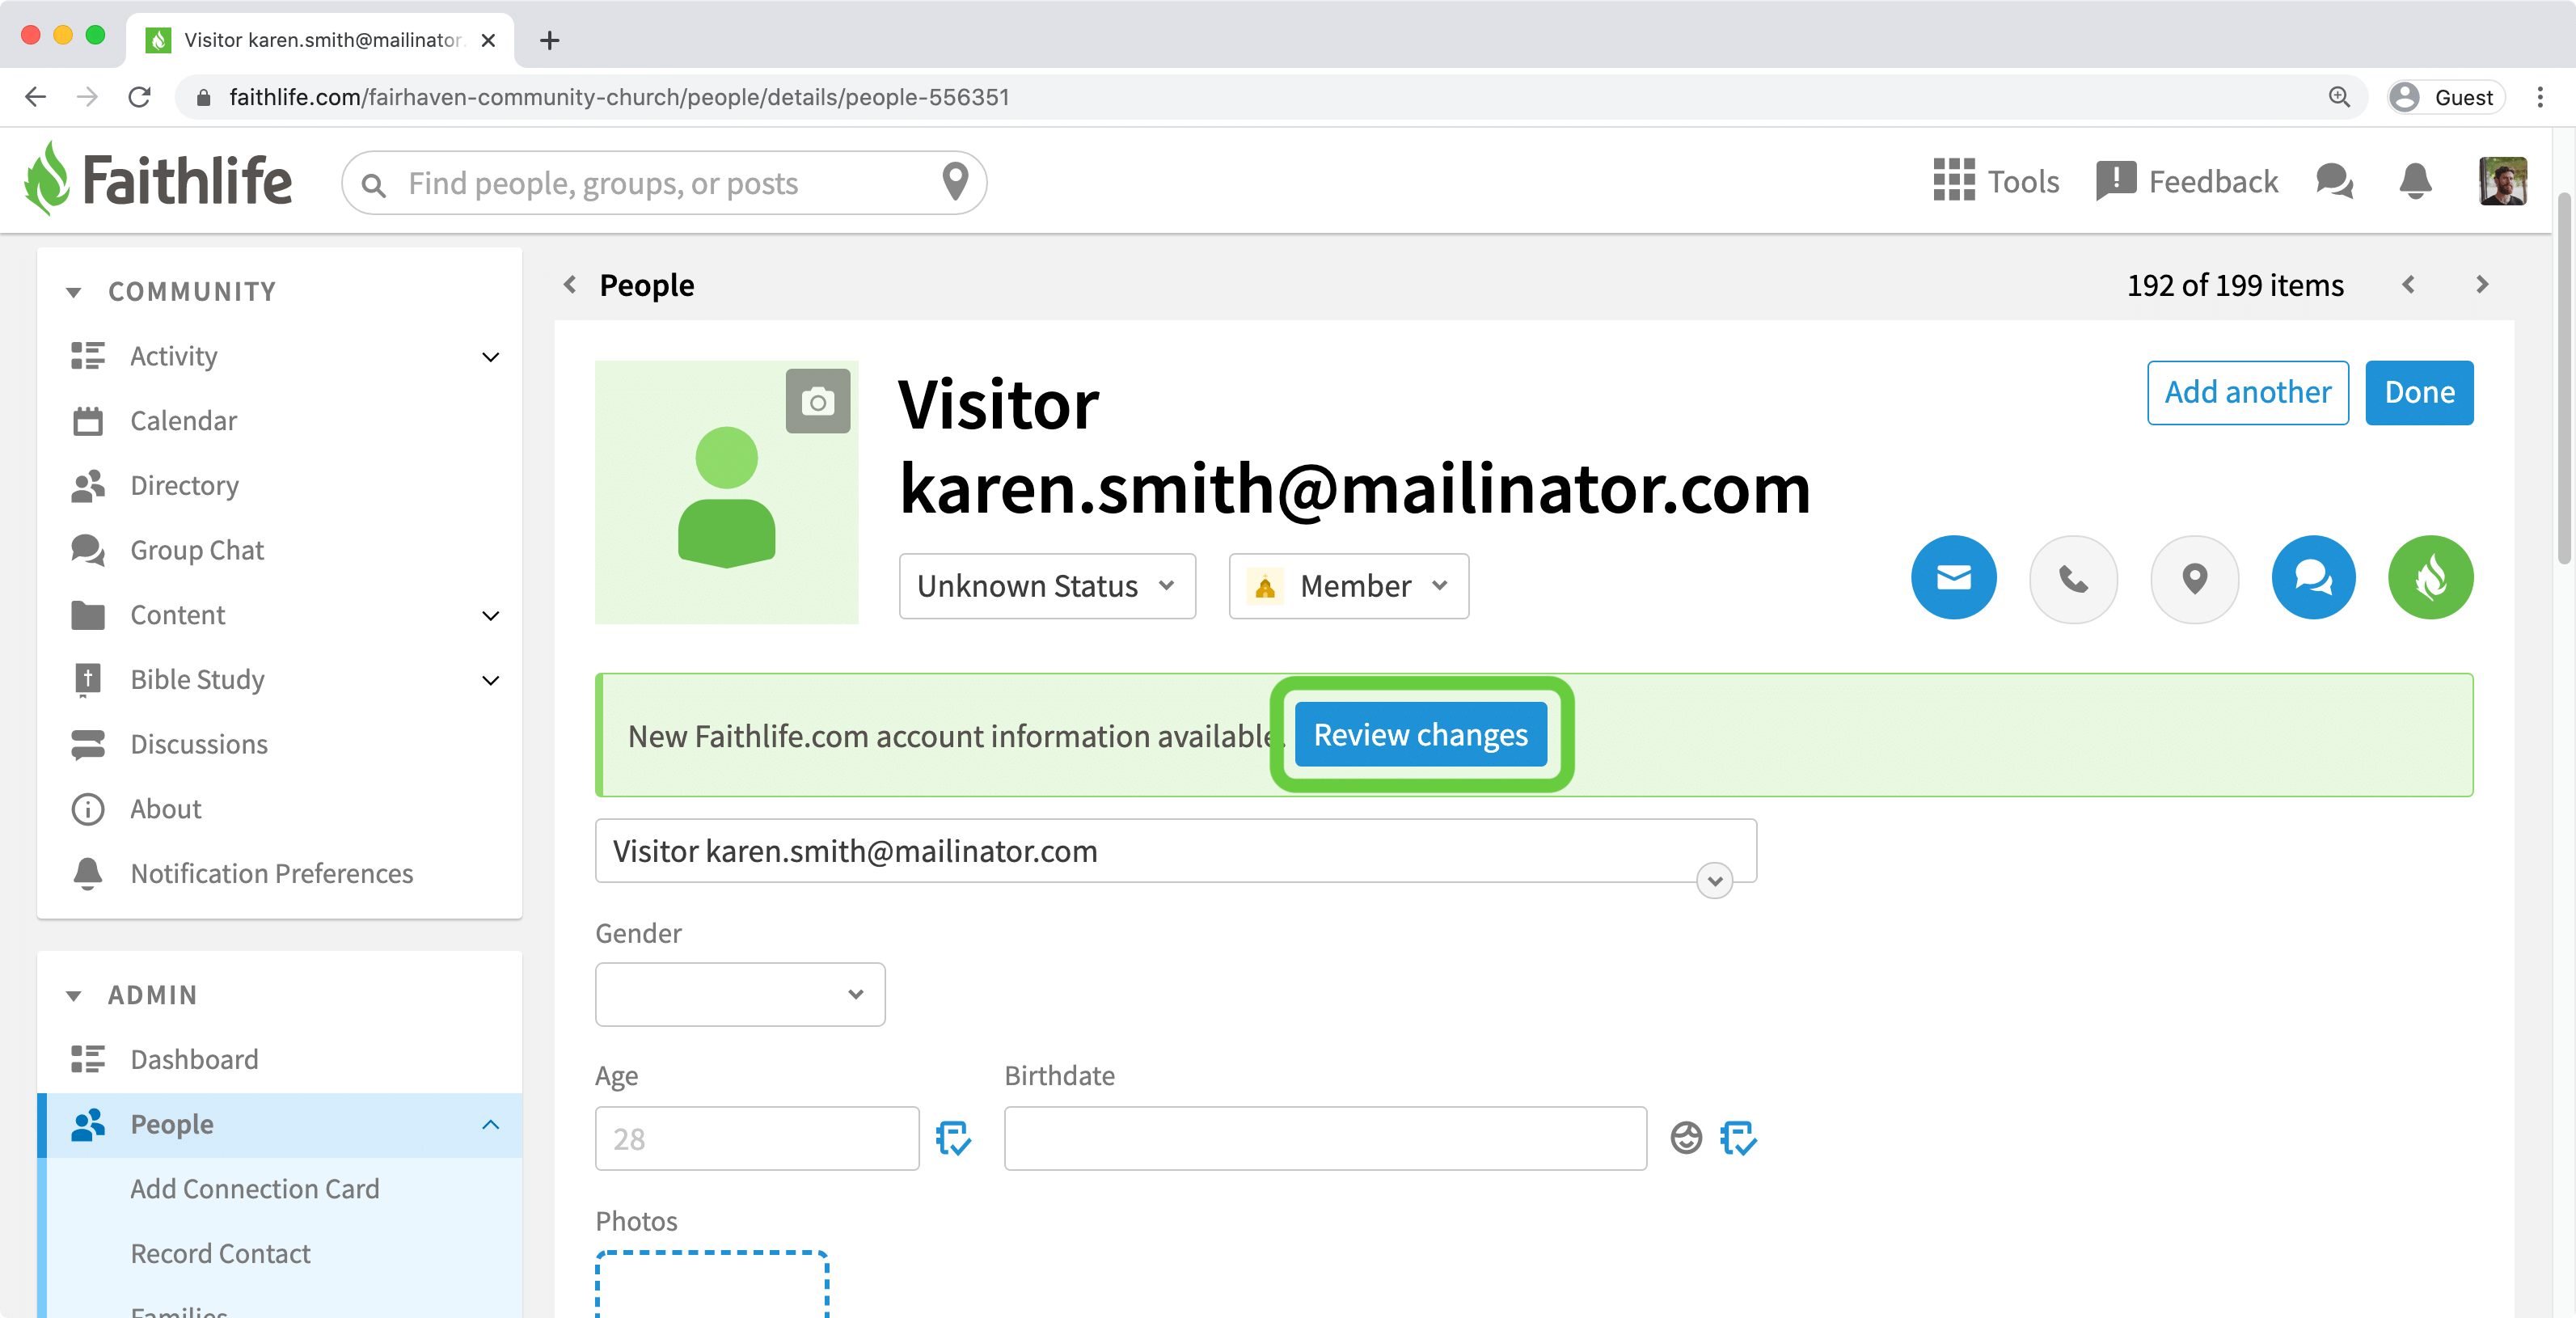Click the address location pin icon

[2194, 578]
